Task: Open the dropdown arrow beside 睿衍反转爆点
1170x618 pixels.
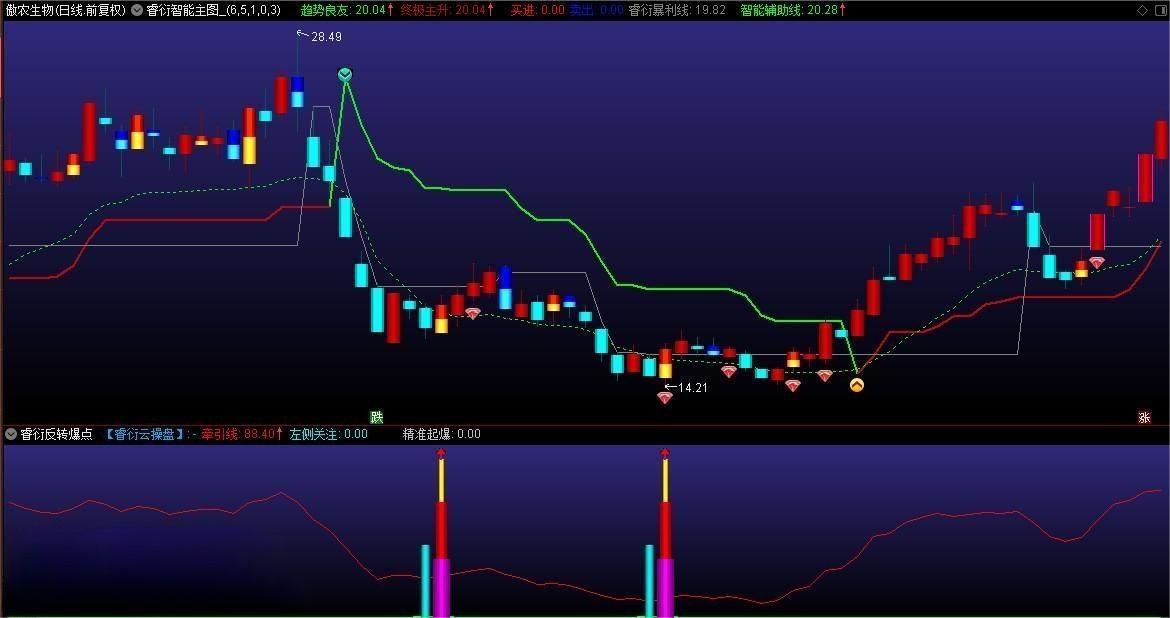Action: click(10, 434)
